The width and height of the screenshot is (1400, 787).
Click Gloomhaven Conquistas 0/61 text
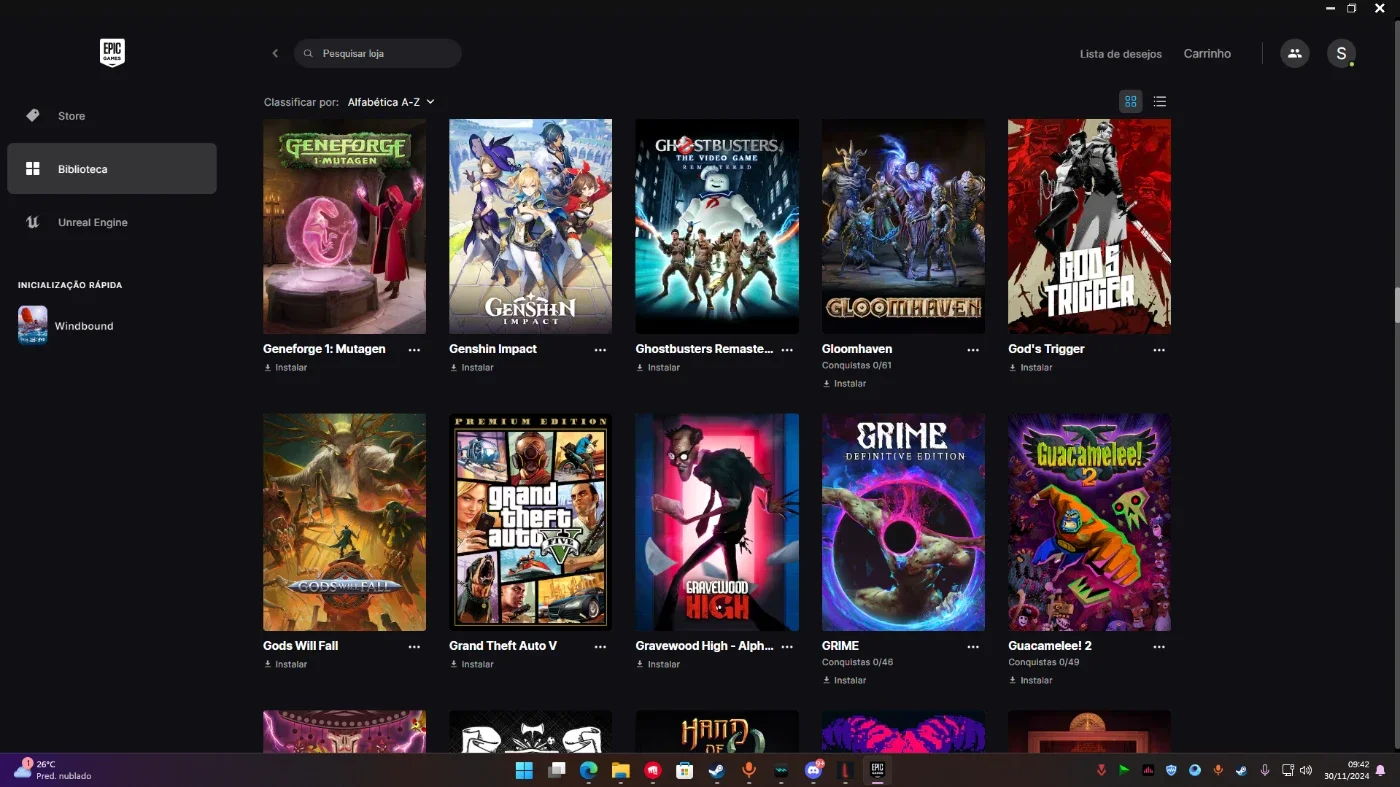(857, 365)
